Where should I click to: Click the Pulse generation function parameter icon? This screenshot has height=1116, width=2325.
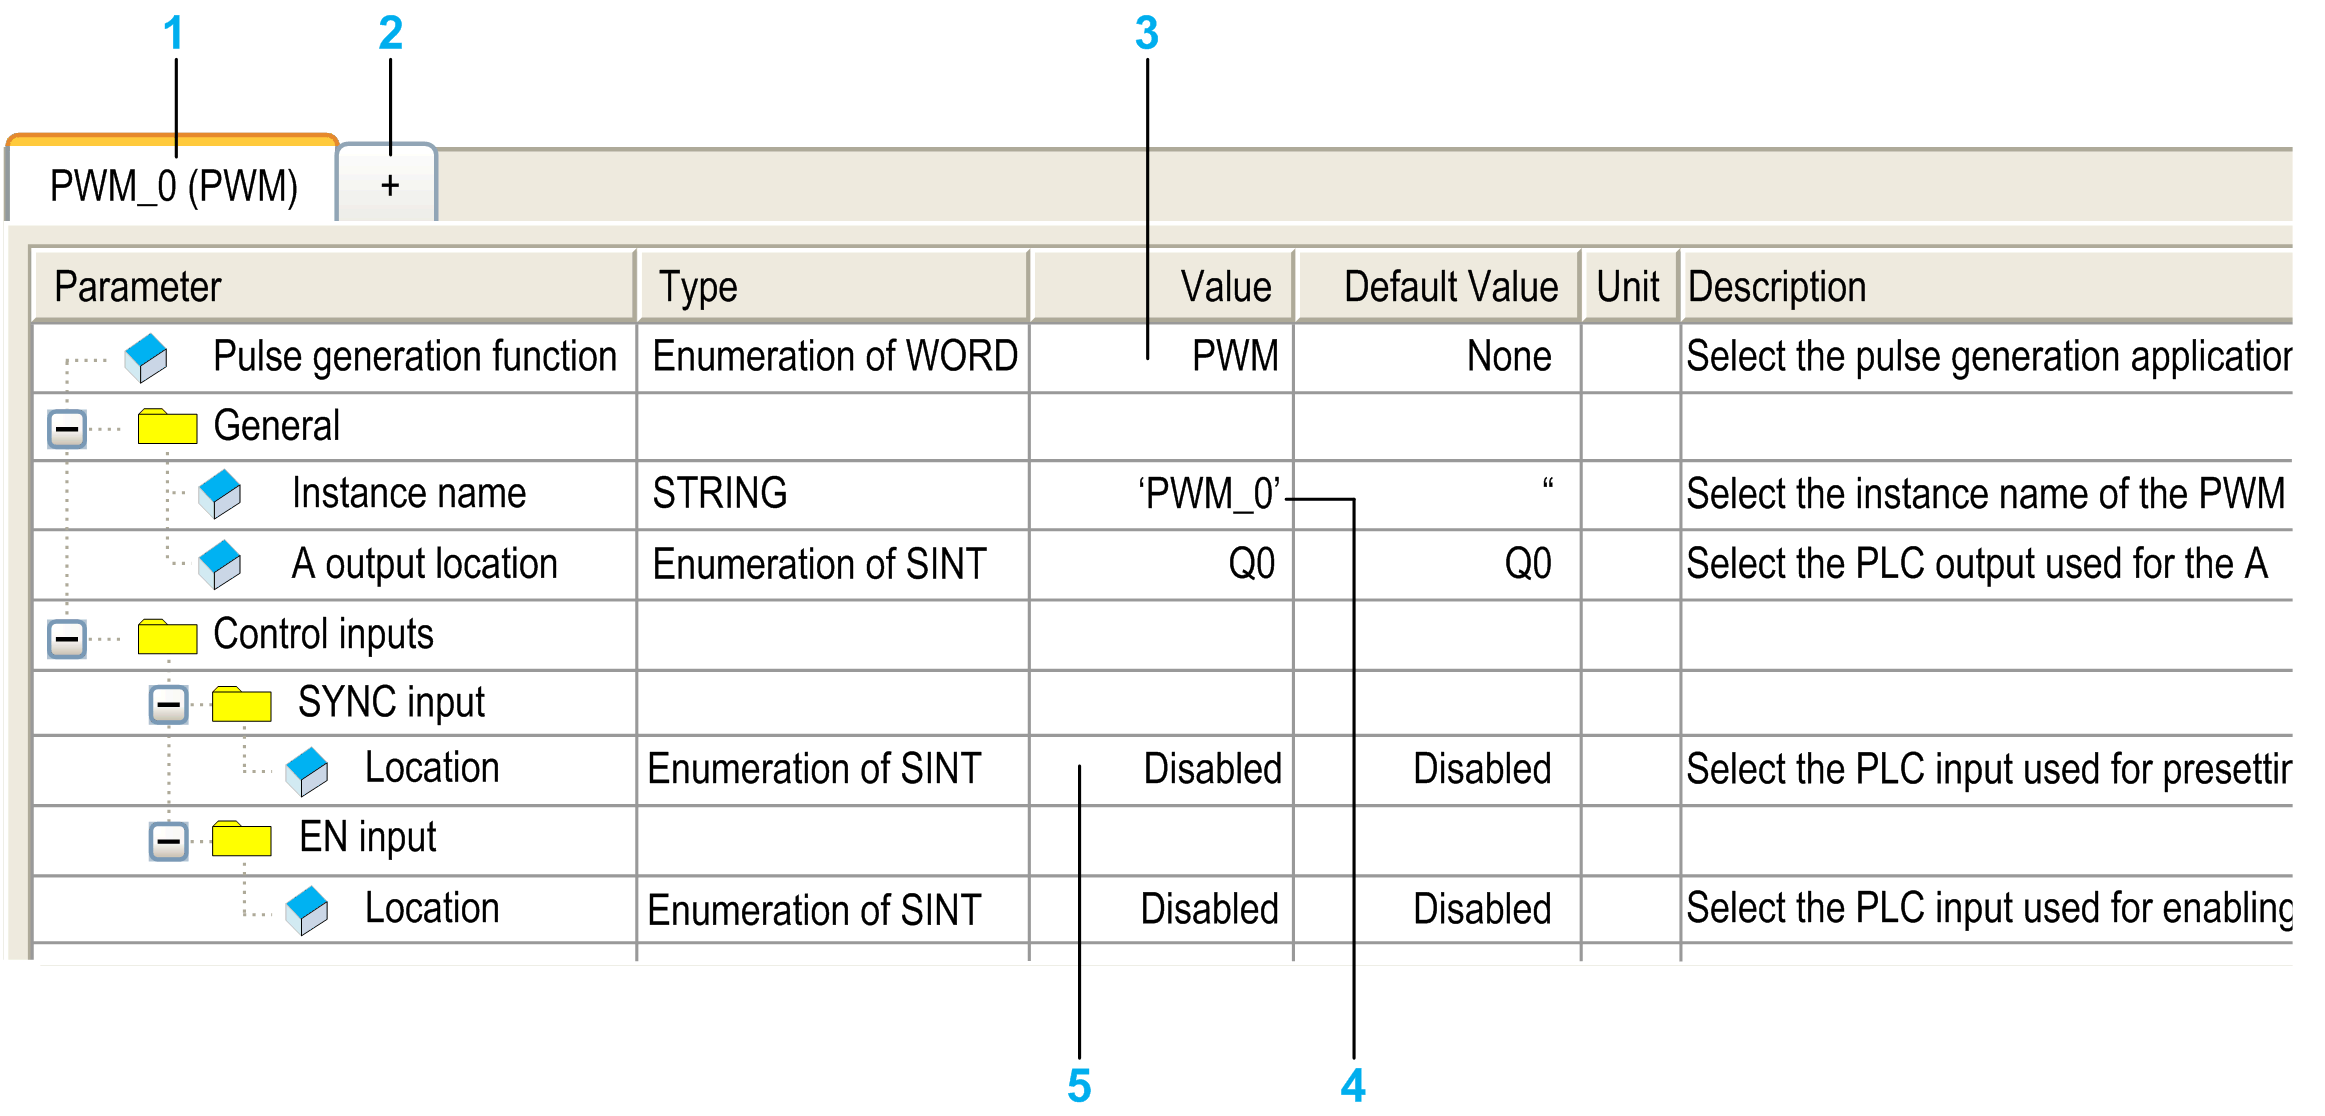(143, 357)
